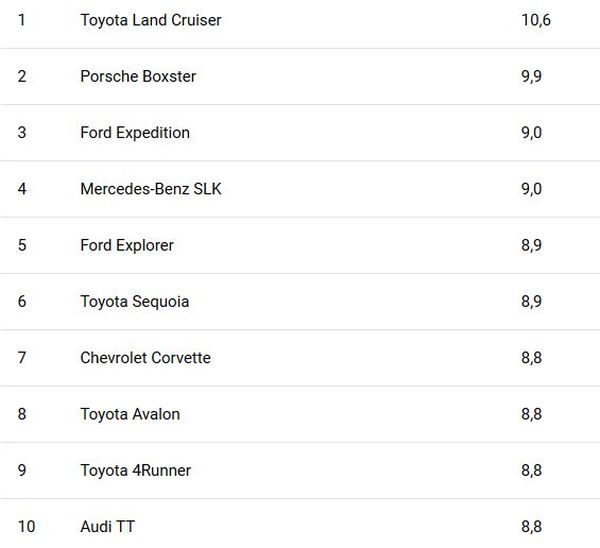Image resolution: width=600 pixels, height=548 pixels.
Task: Click the 8,9 value for Ford Explorer
Action: (x=532, y=245)
